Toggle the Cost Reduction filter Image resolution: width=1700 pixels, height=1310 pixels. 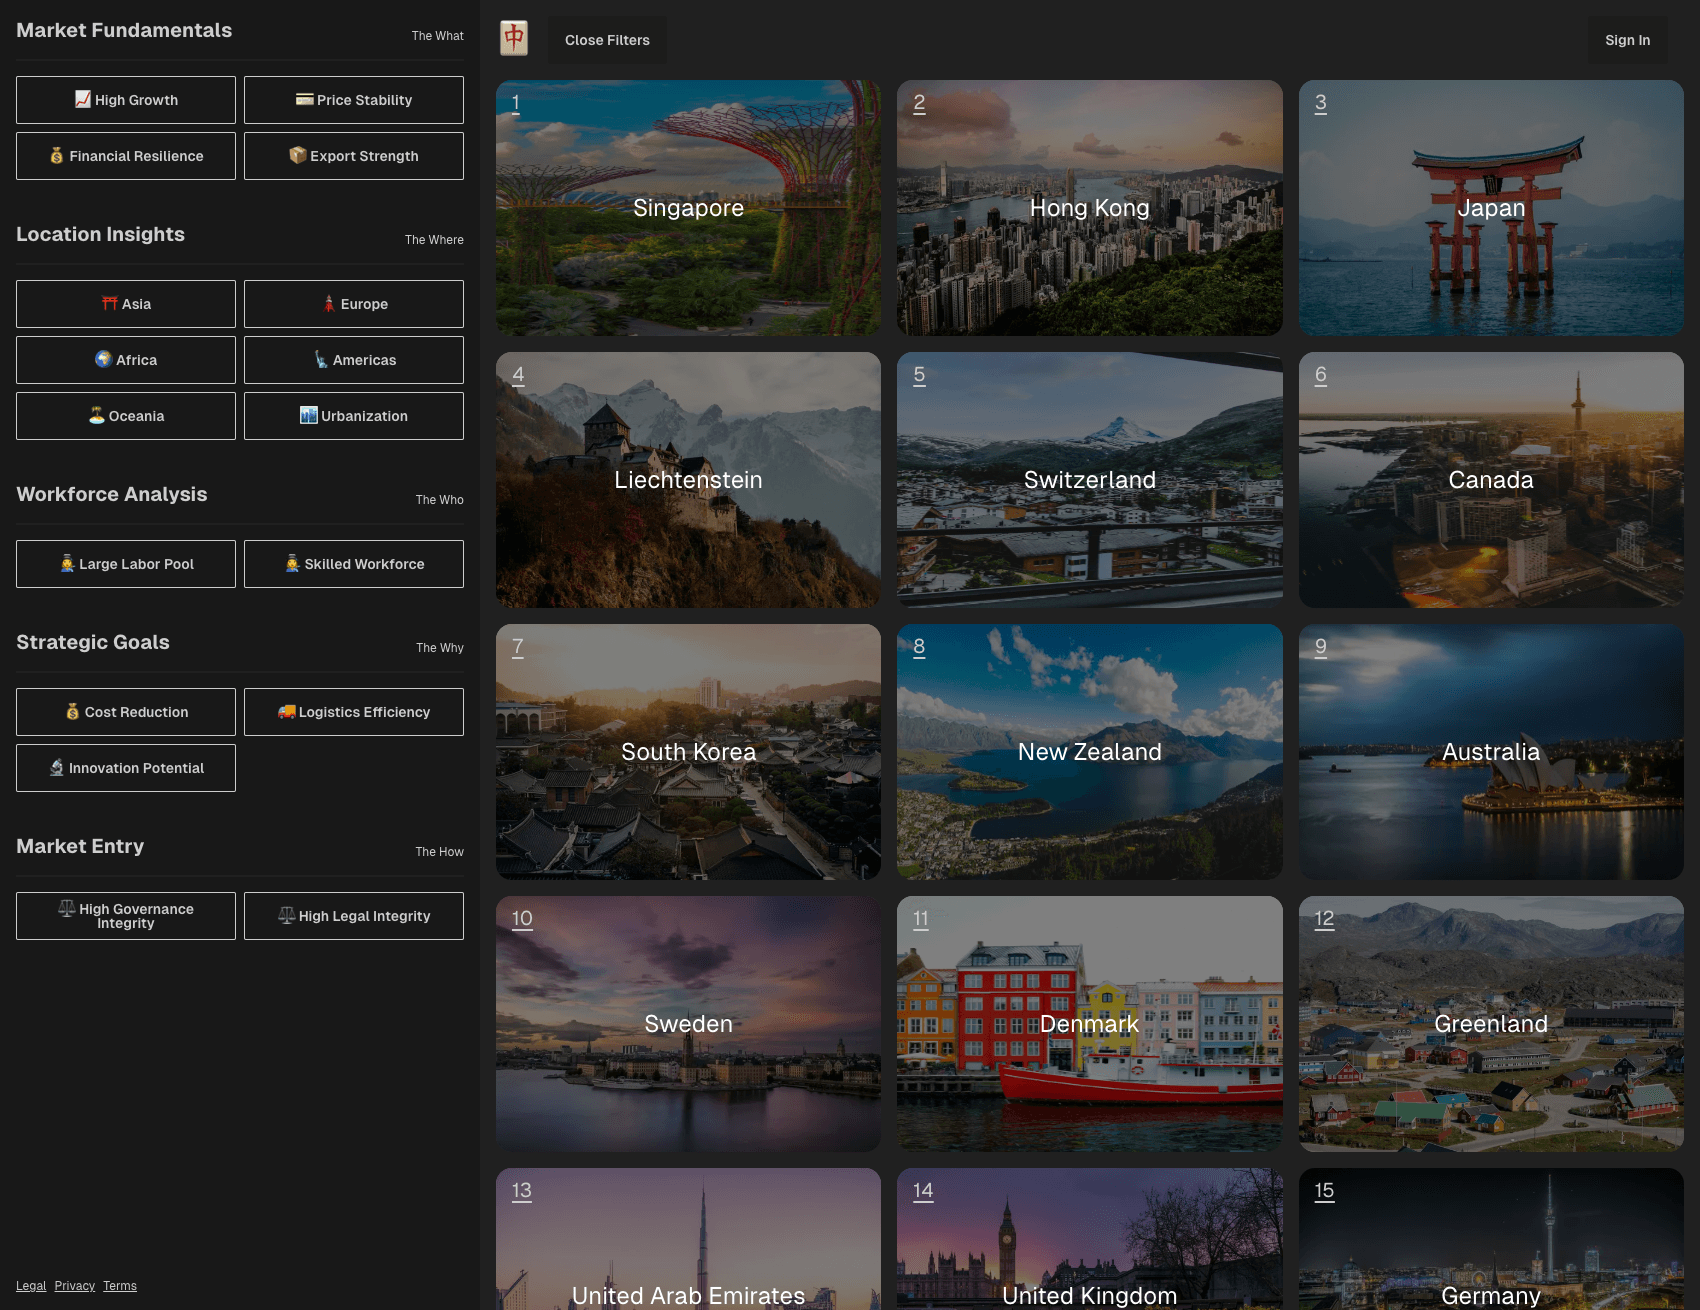(x=126, y=712)
